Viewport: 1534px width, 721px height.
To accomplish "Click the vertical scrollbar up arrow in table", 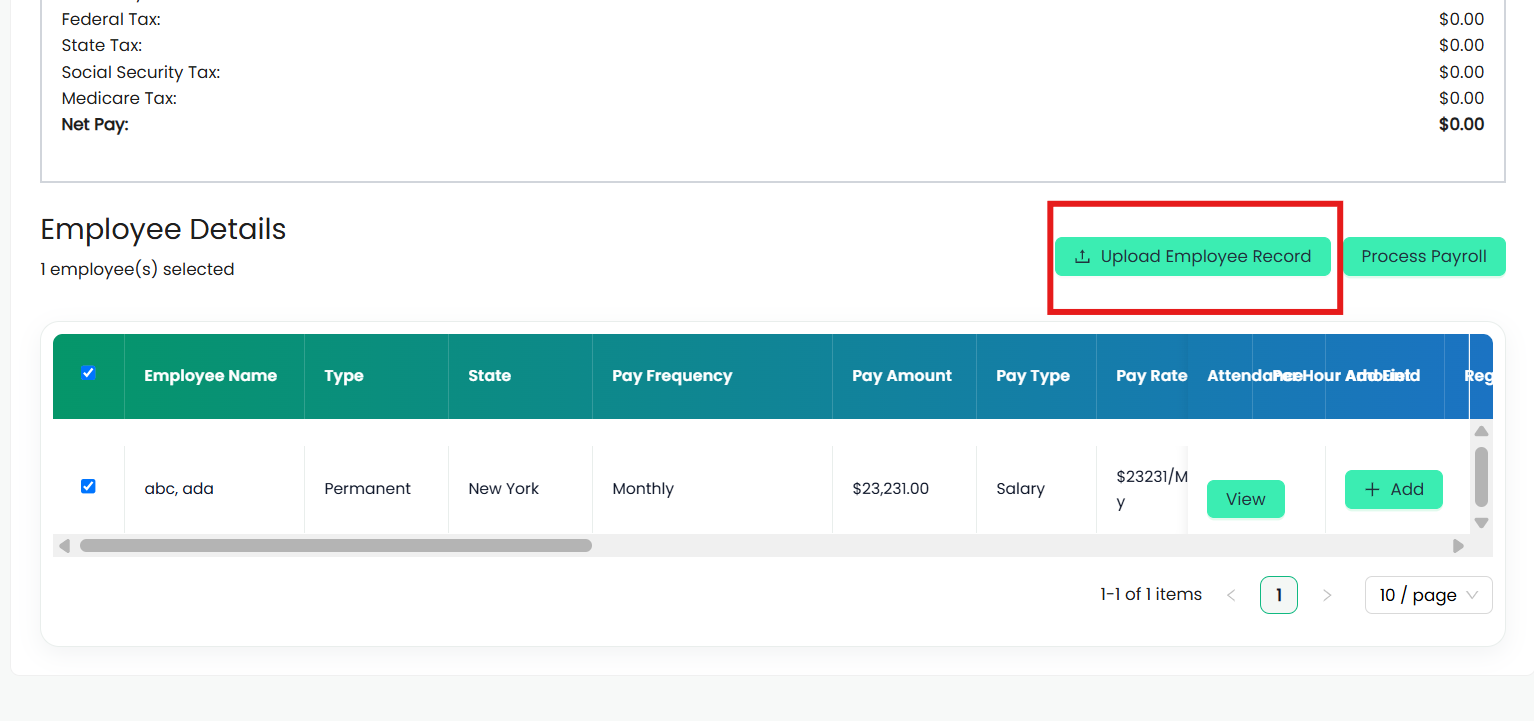I will point(1482,431).
